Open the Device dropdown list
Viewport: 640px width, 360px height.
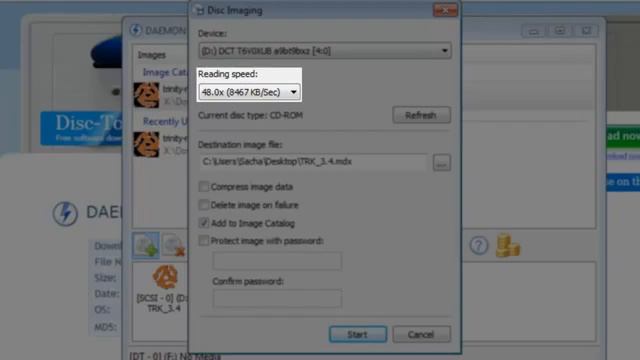(325, 51)
